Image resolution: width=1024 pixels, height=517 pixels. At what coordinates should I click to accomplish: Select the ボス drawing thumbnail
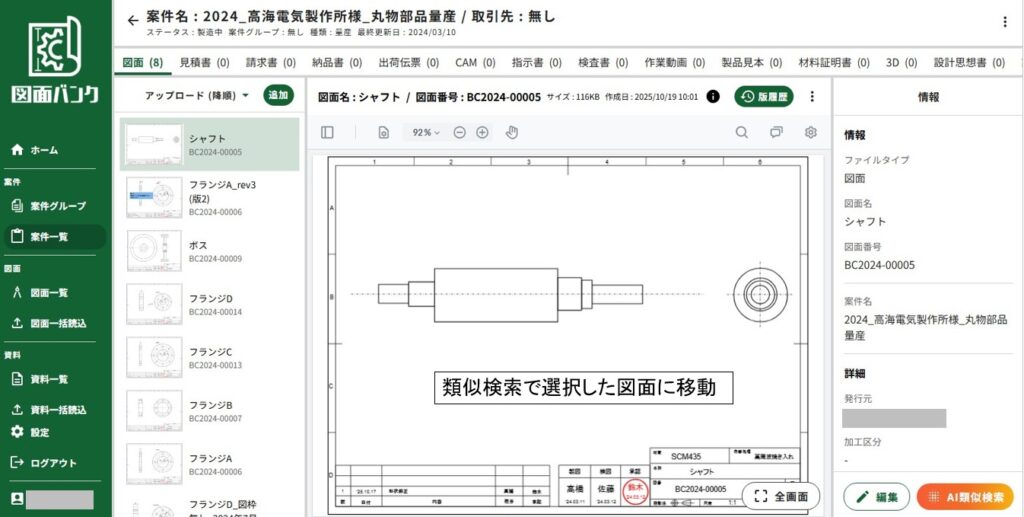155,250
